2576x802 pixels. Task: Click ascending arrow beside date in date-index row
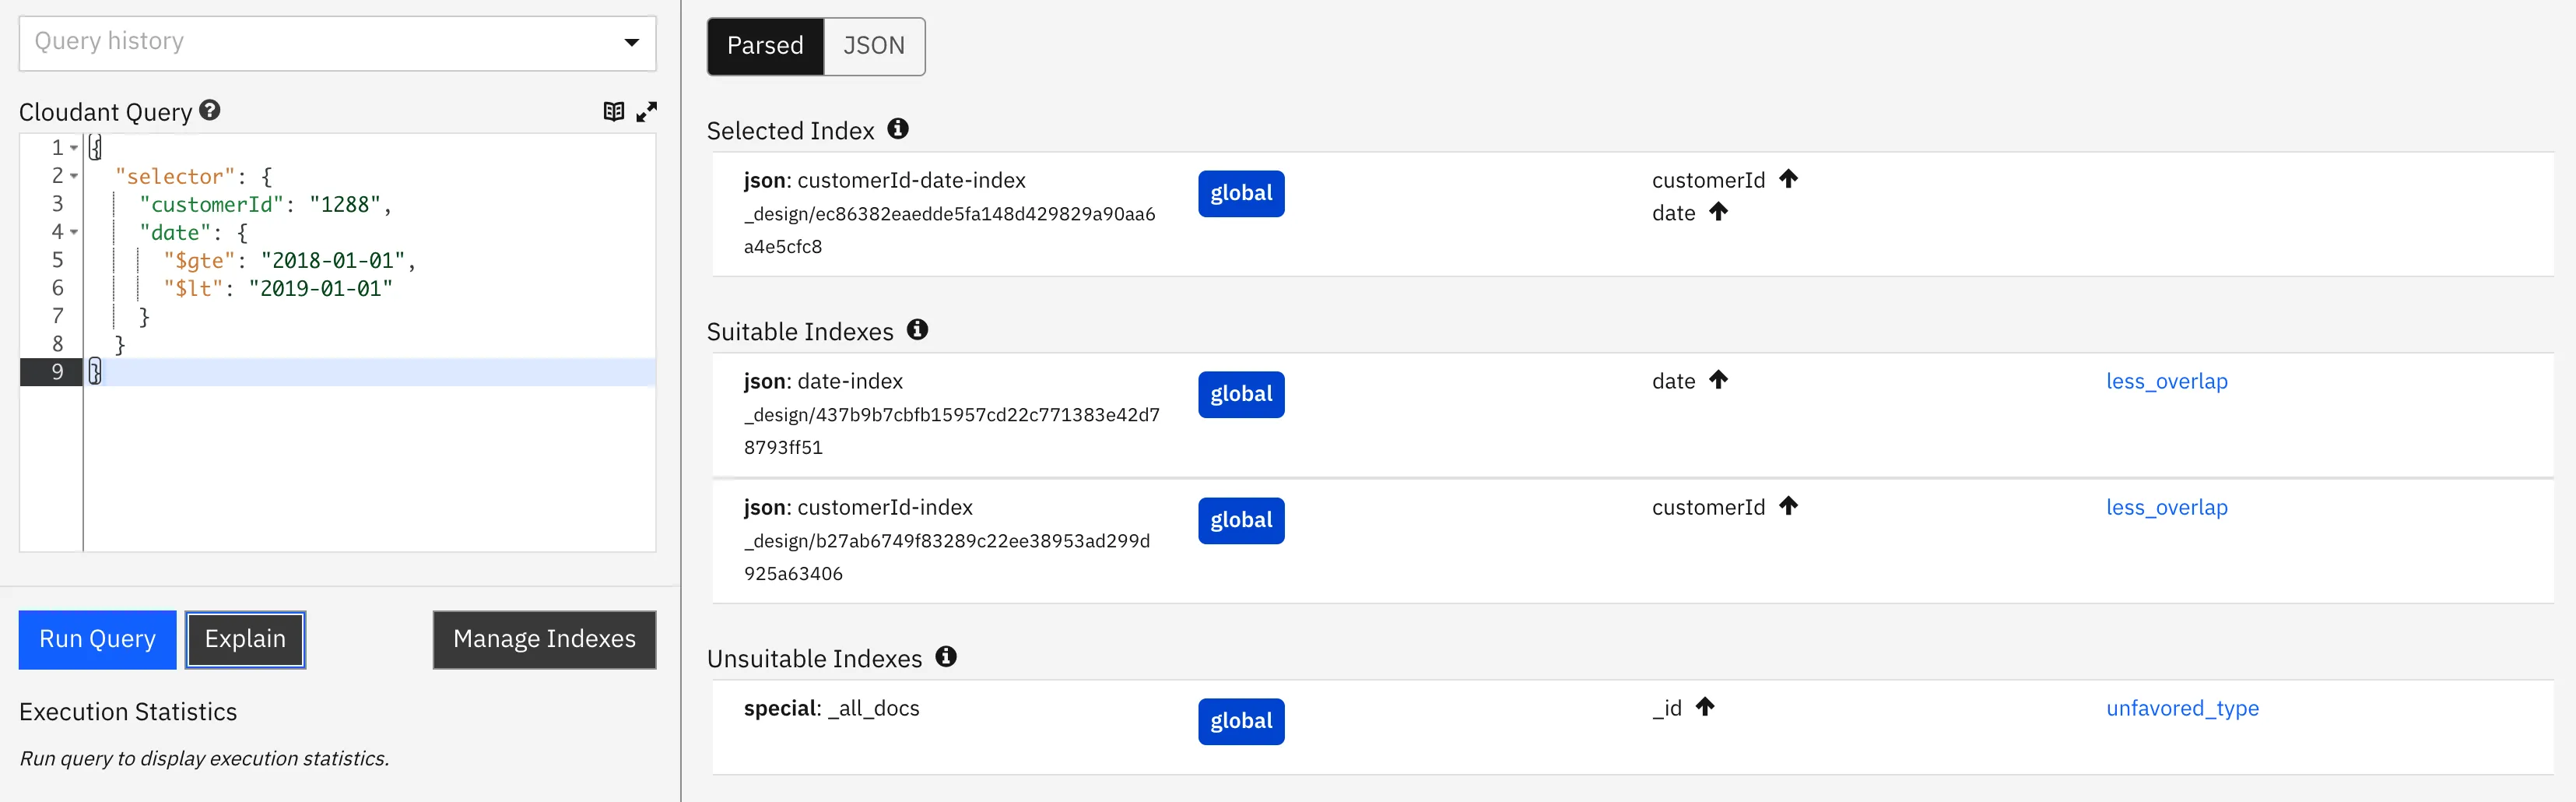[1718, 380]
